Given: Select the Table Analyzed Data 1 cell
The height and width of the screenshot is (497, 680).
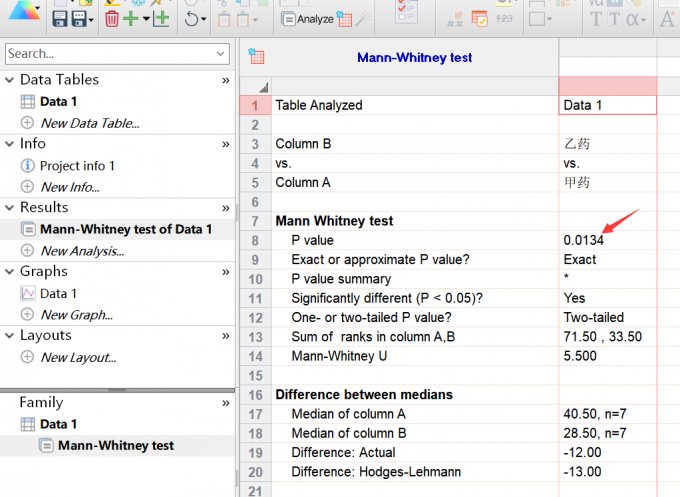Looking at the screenshot, I should coord(608,105).
